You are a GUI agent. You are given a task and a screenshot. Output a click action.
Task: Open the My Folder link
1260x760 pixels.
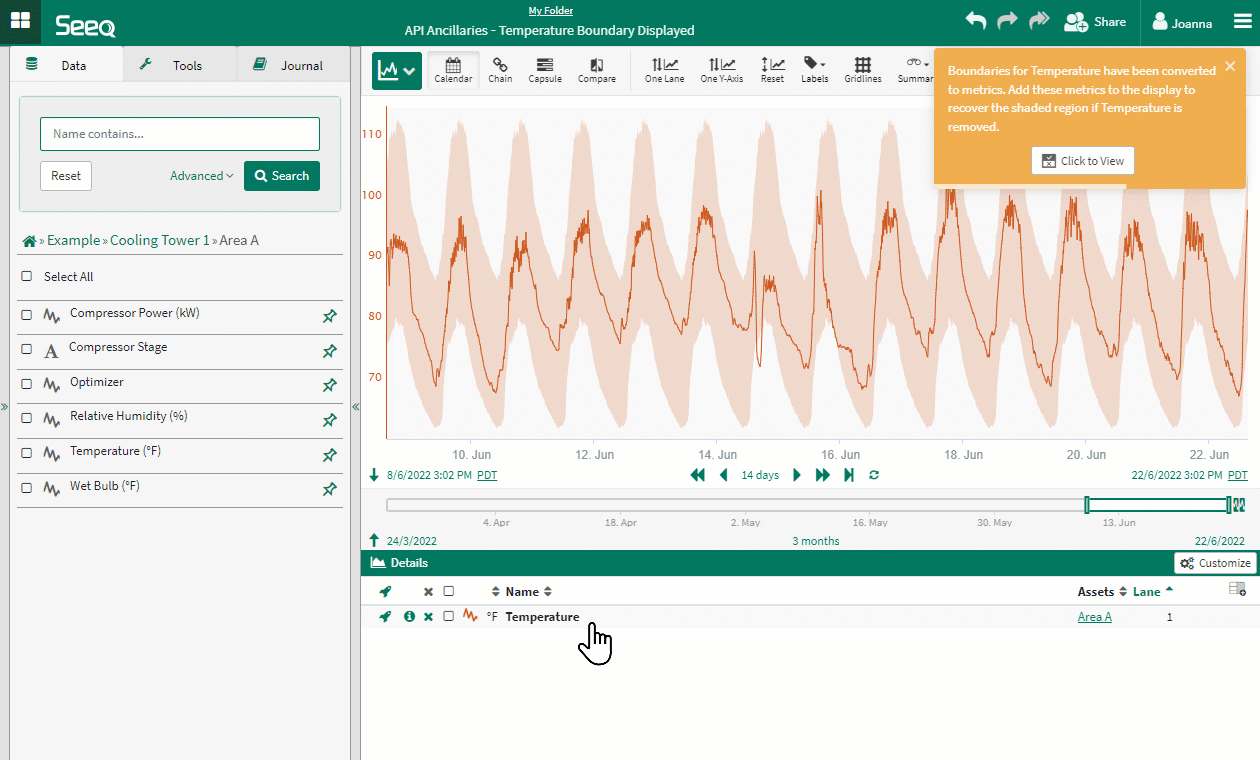click(x=550, y=11)
